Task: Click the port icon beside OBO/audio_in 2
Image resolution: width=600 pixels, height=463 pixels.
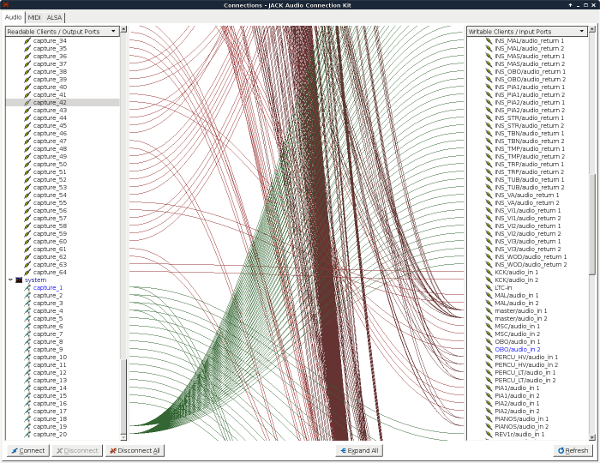Action: [x=489, y=349]
